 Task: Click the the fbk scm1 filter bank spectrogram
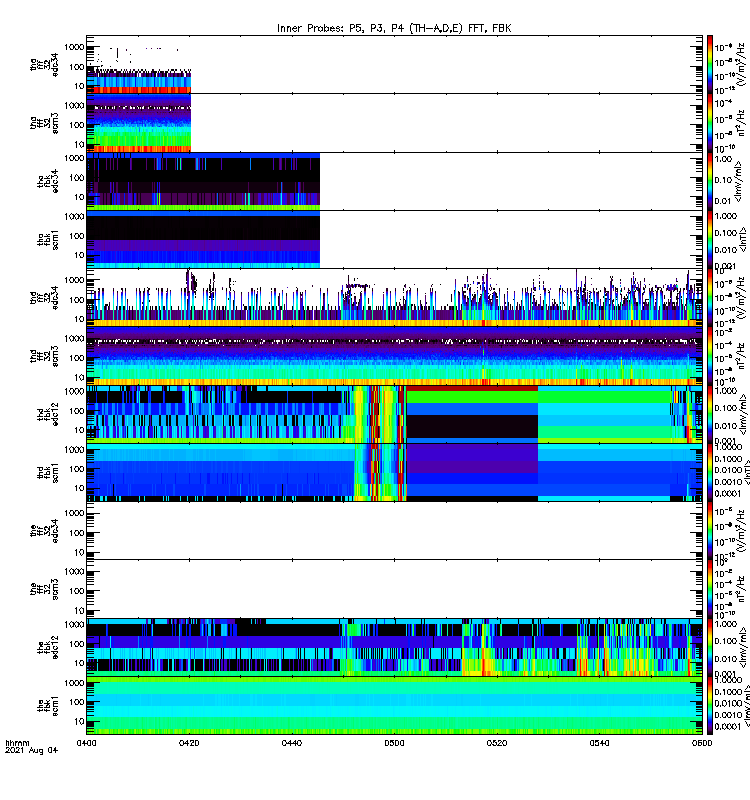(x=394, y=706)
